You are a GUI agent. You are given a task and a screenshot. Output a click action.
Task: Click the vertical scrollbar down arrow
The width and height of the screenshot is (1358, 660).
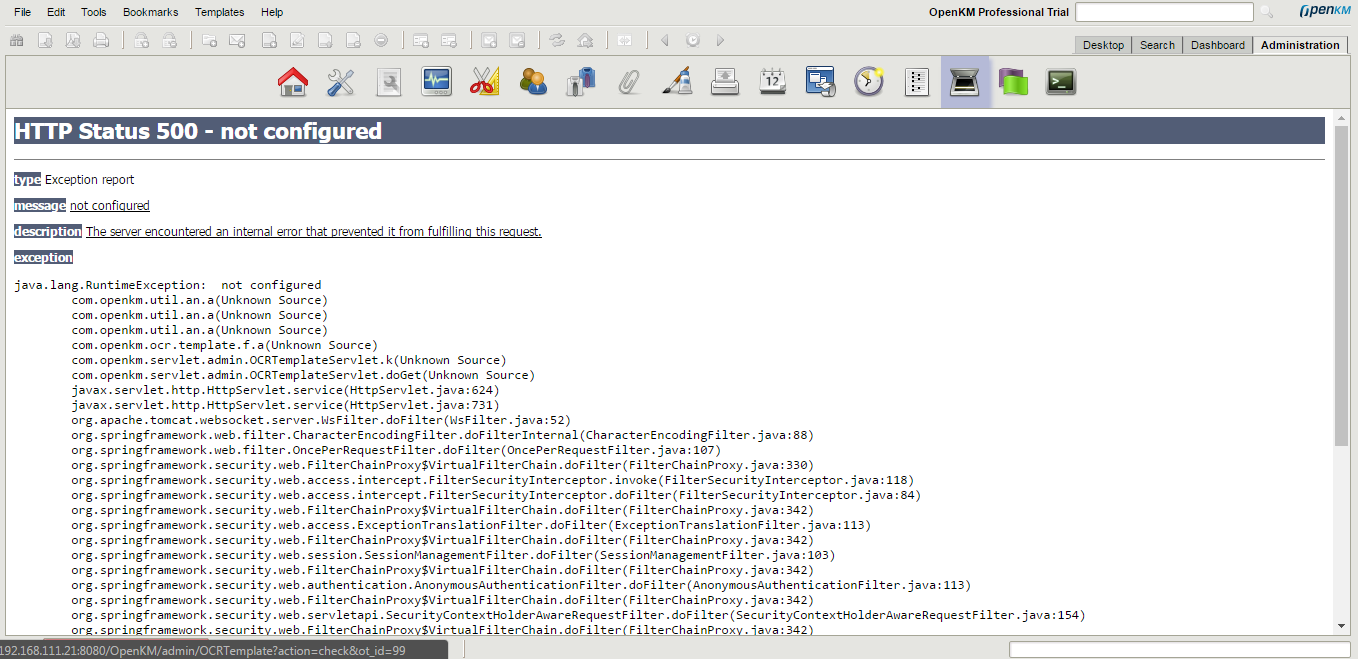[x=1341, y=626]
